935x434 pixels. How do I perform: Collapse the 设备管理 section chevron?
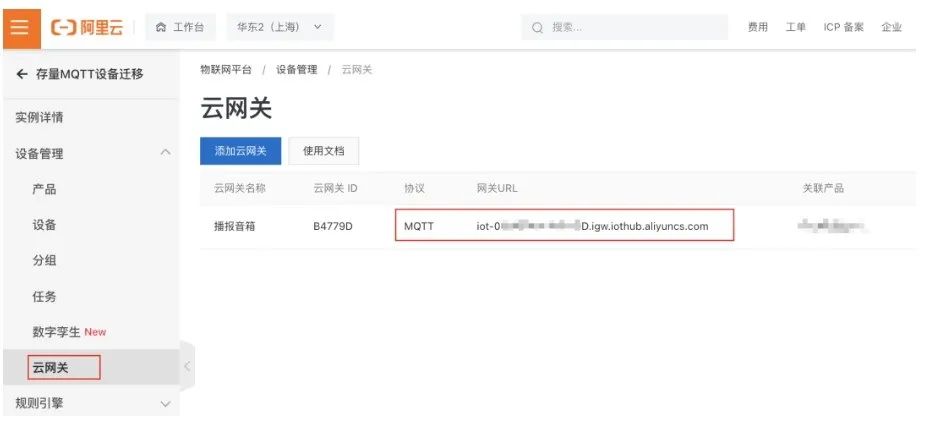tap(166, 153)
